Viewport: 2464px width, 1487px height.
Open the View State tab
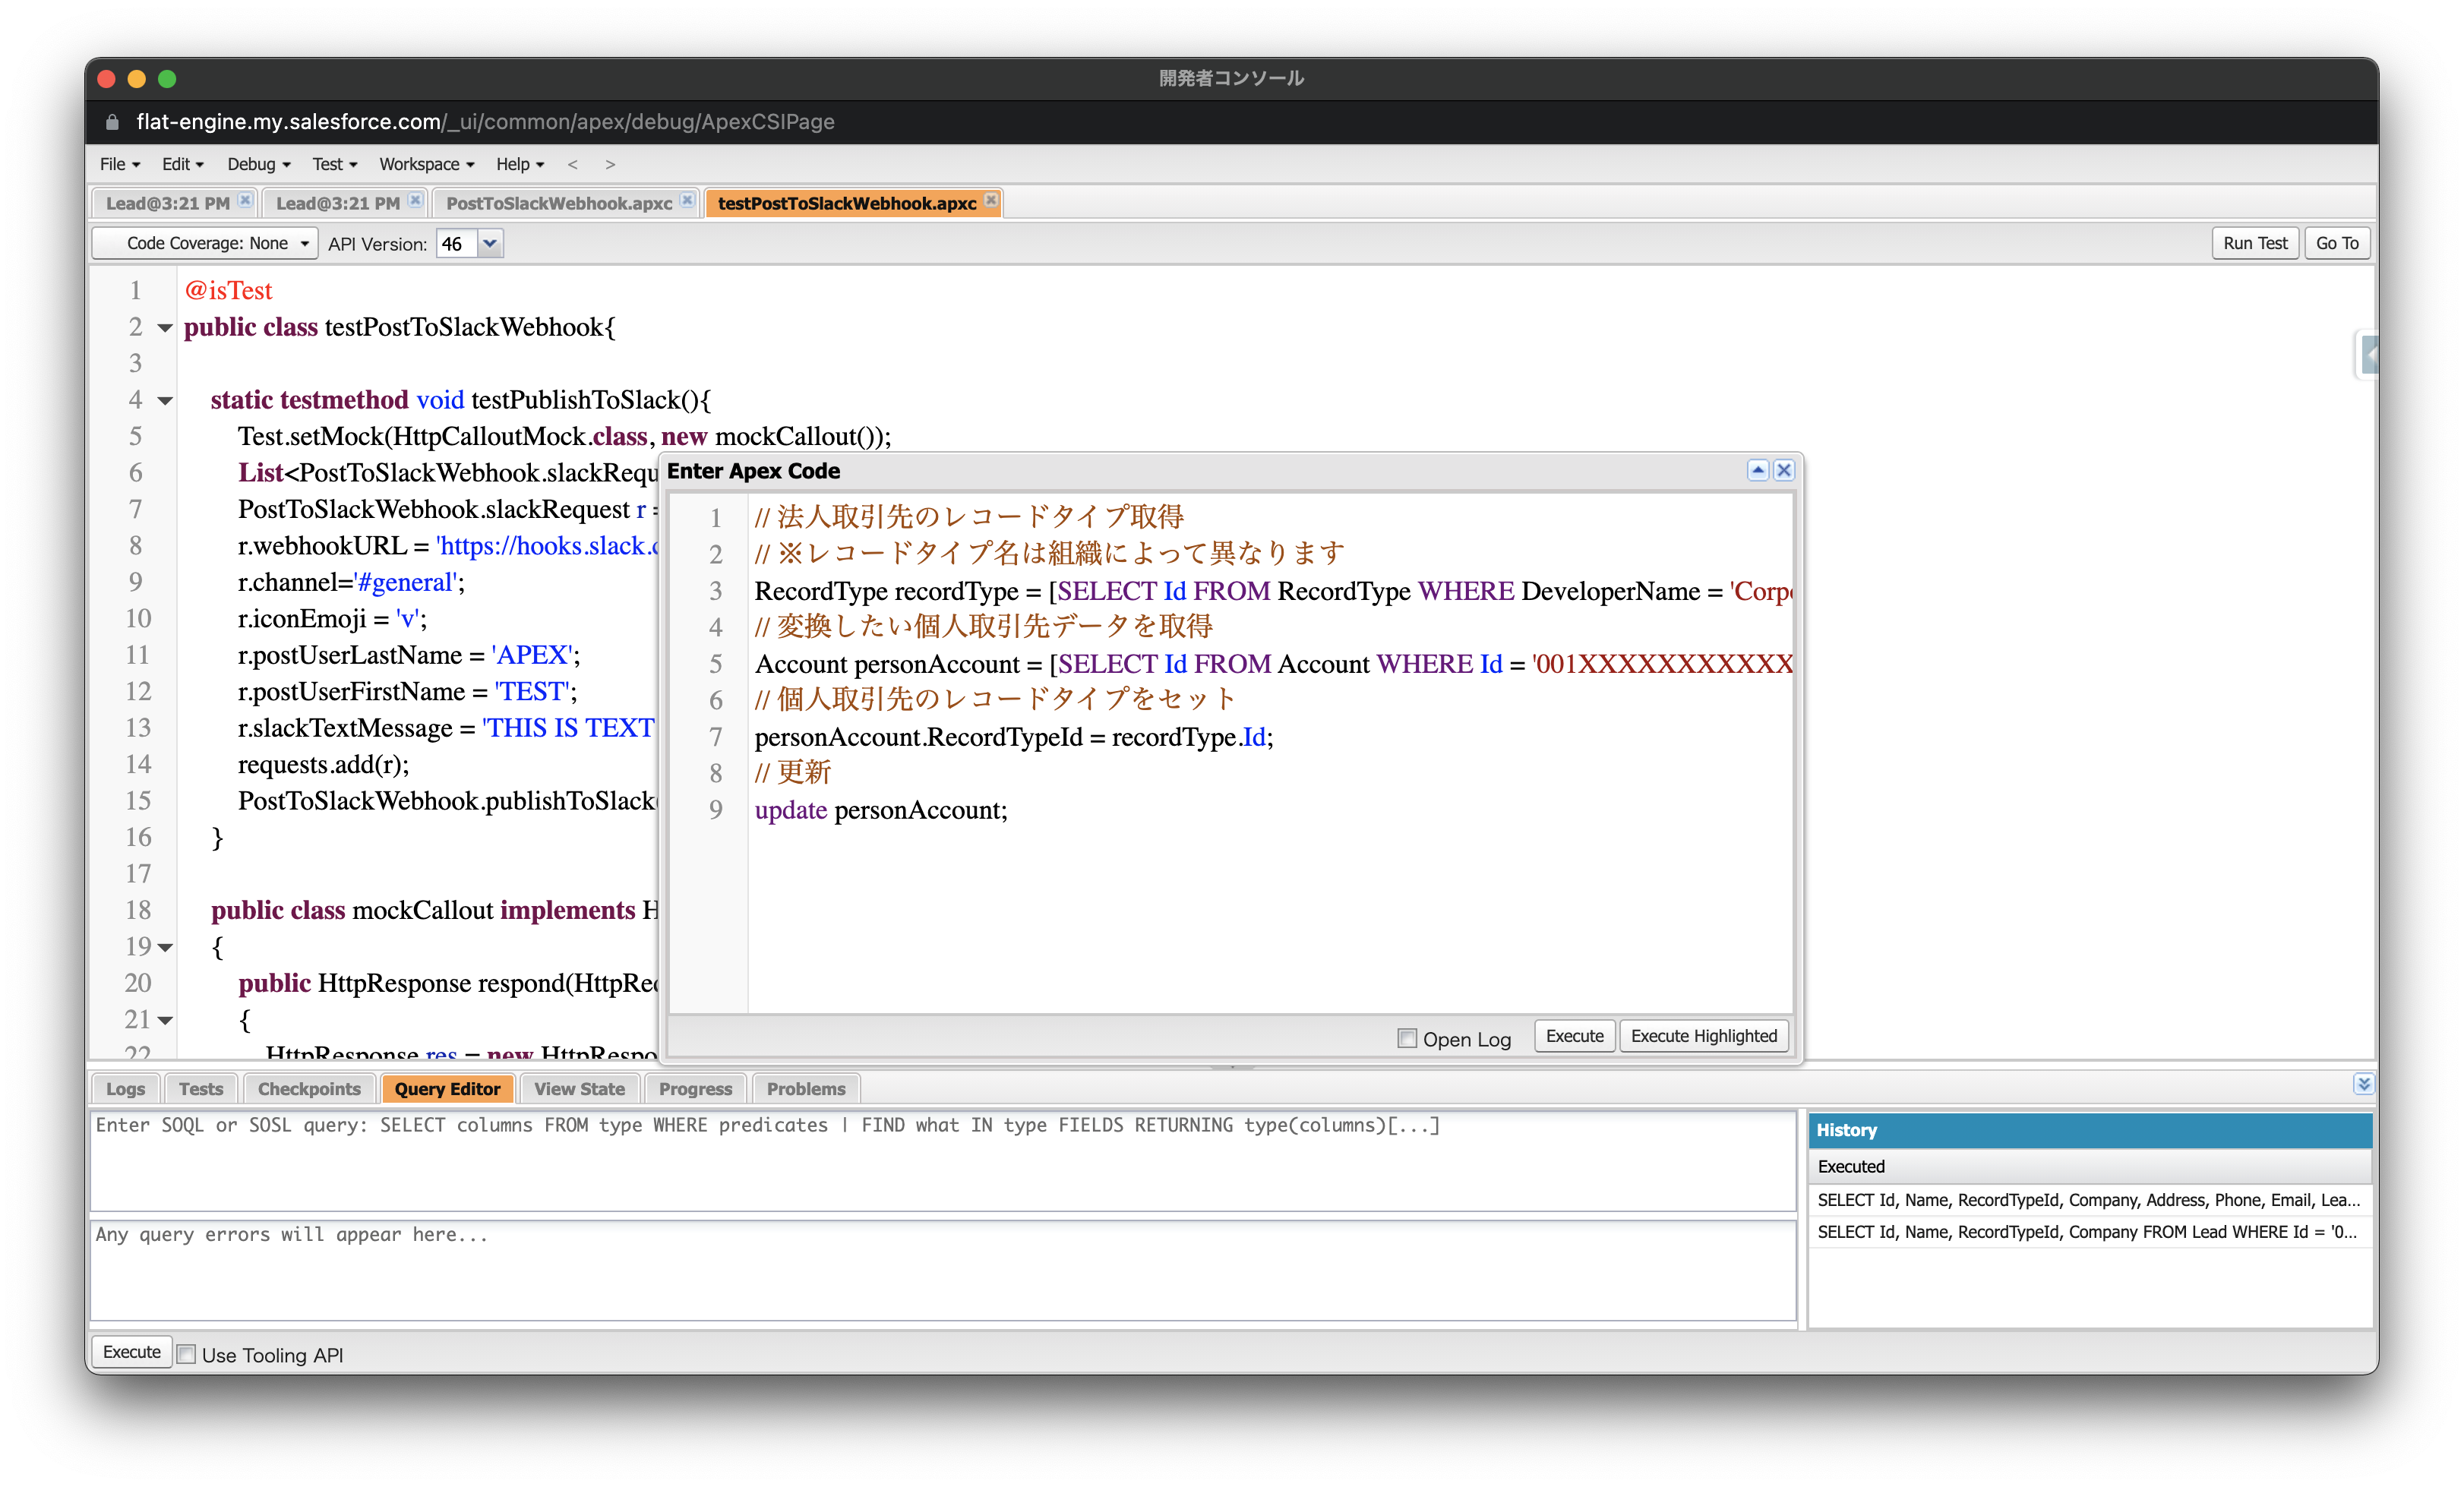point(579,1089)
